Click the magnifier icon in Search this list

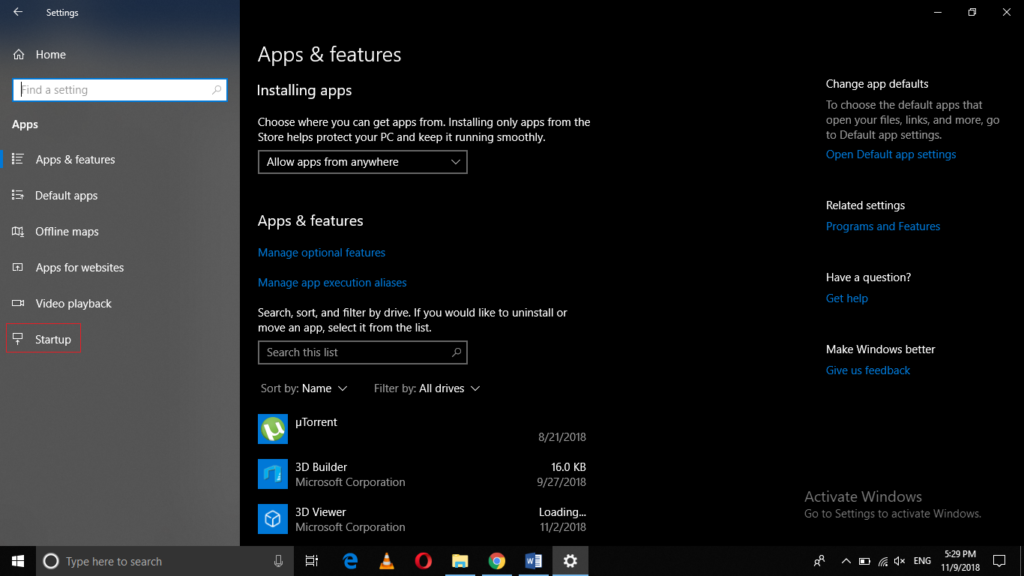tap(456, 353)
